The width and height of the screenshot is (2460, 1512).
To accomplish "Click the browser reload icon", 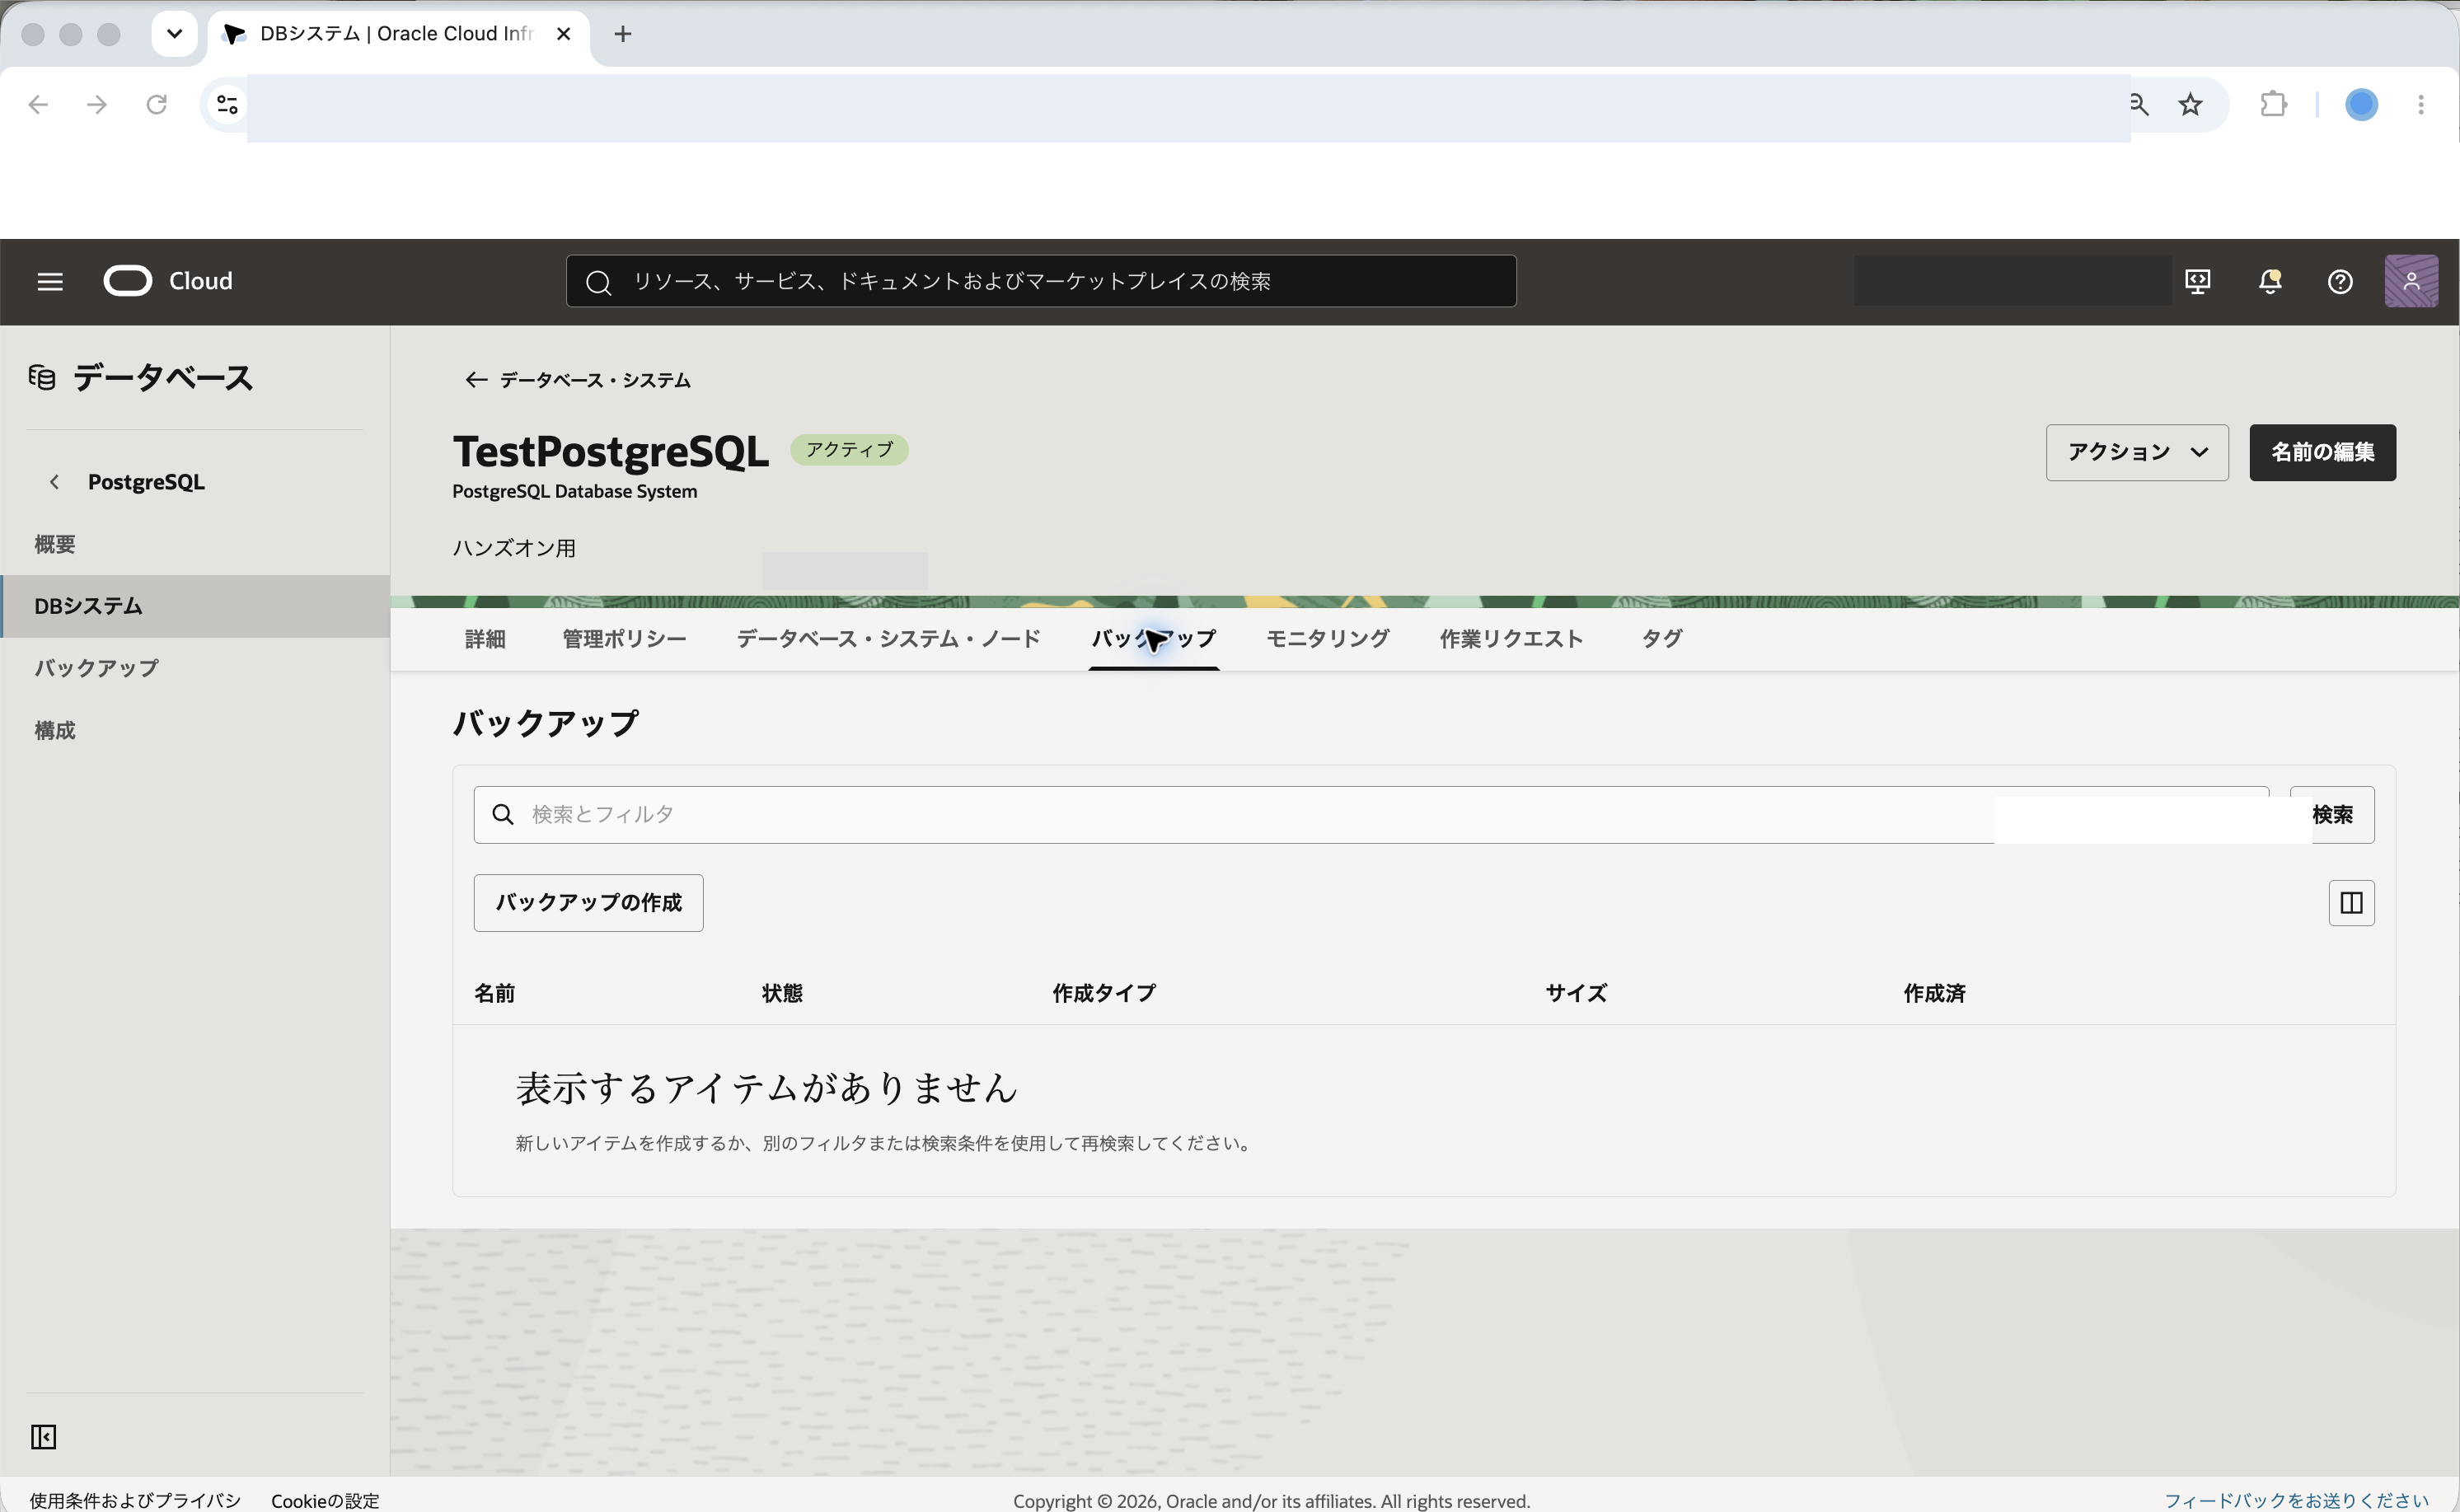I will pyautogui.click(x=156, y=104).
